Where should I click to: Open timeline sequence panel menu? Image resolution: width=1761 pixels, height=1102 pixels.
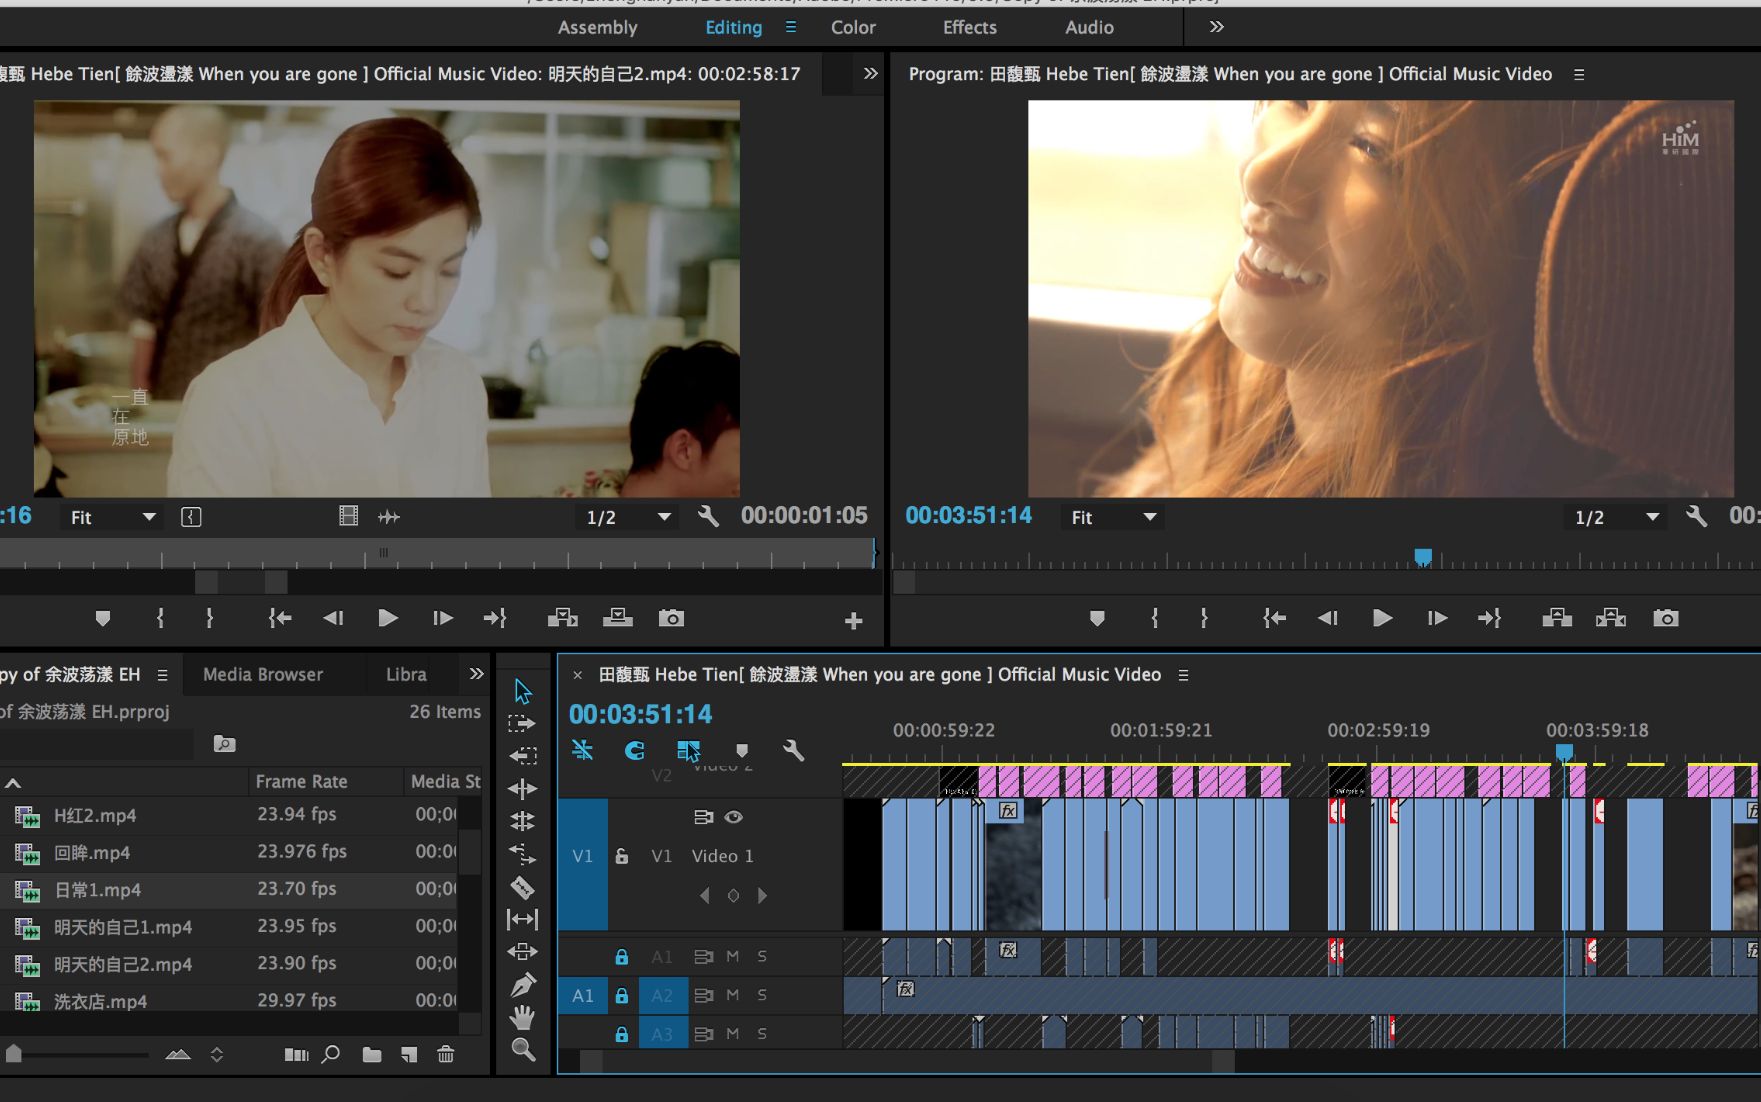click(1183, 675)
